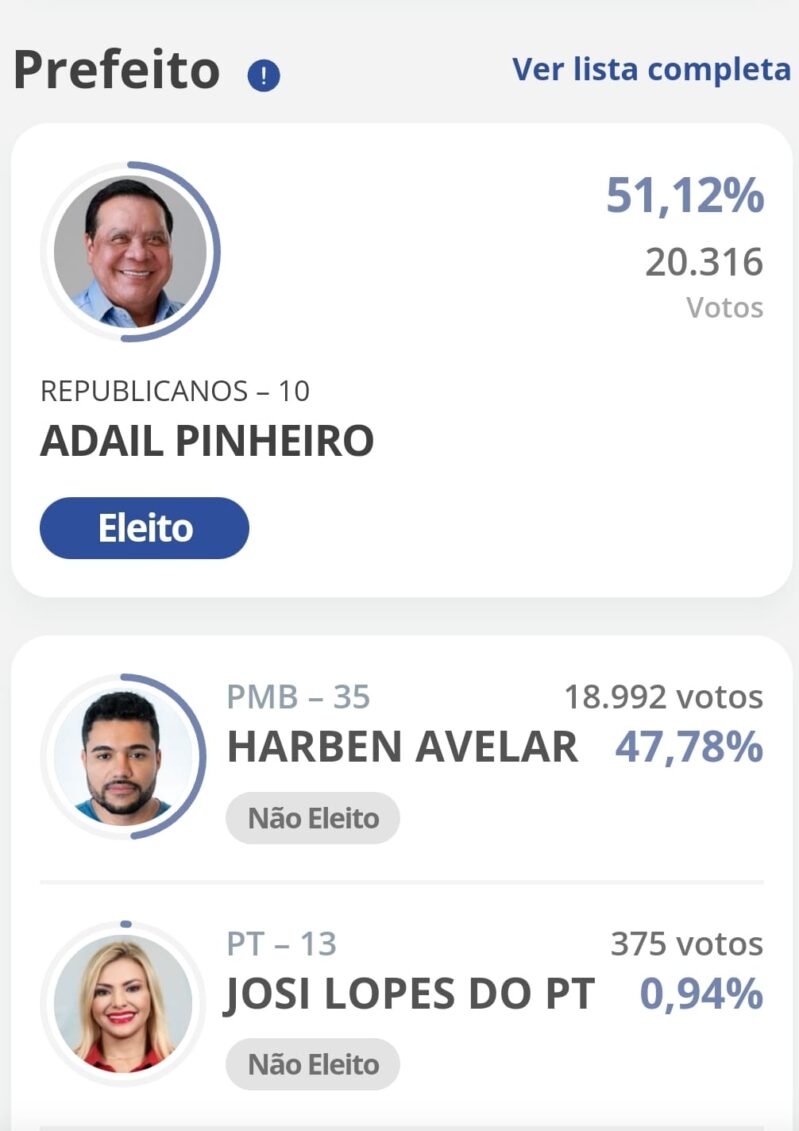Click the blue Eleito badge
Image resolution: width=799 pixels, height=1131 pixels.
pyautogui.click(x=144, y=528)
